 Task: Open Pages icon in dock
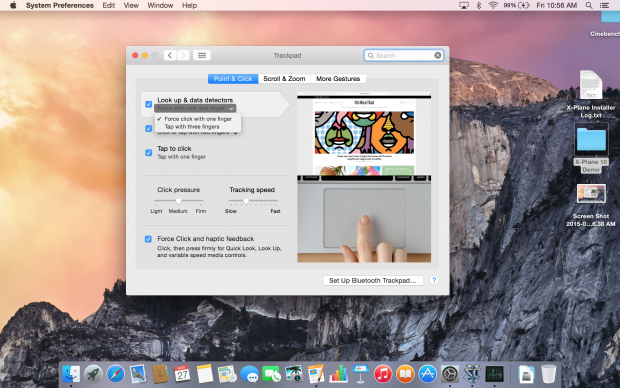pos(316,374)
